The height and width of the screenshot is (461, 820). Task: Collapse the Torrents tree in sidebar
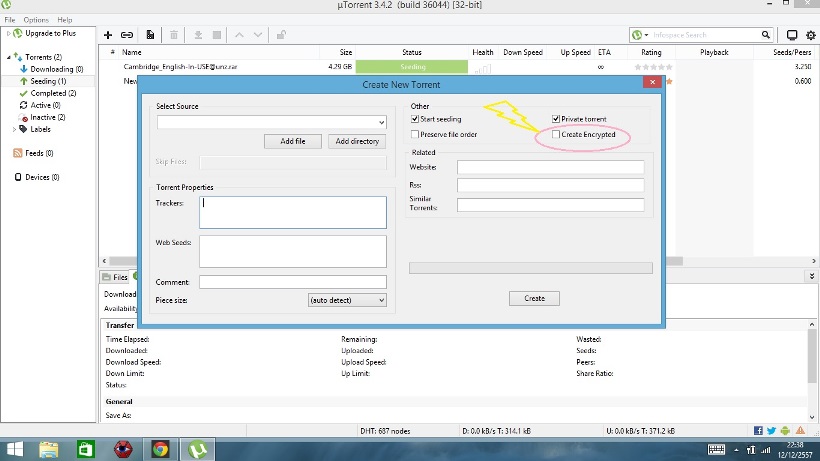click(9, 57)
